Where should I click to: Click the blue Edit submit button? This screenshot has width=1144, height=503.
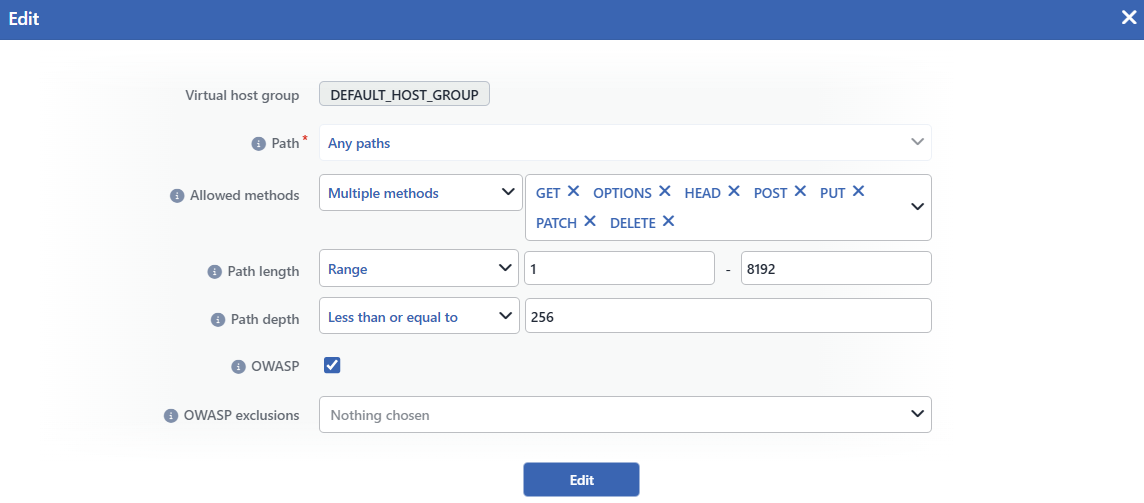[581, 480]
